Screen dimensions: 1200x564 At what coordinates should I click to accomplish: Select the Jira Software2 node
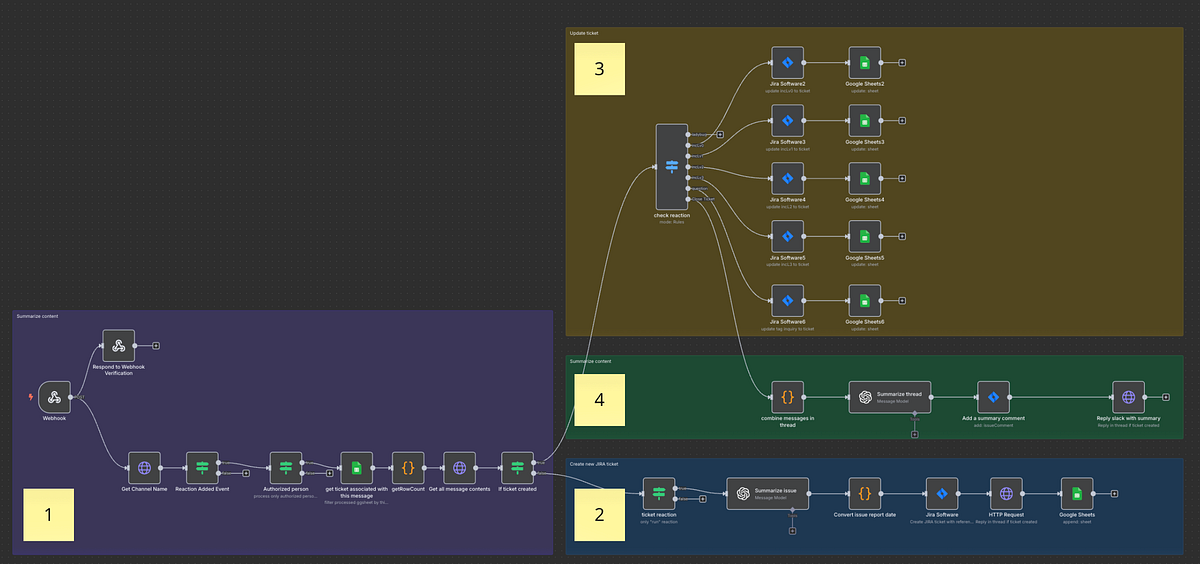(x=788, y=62)
